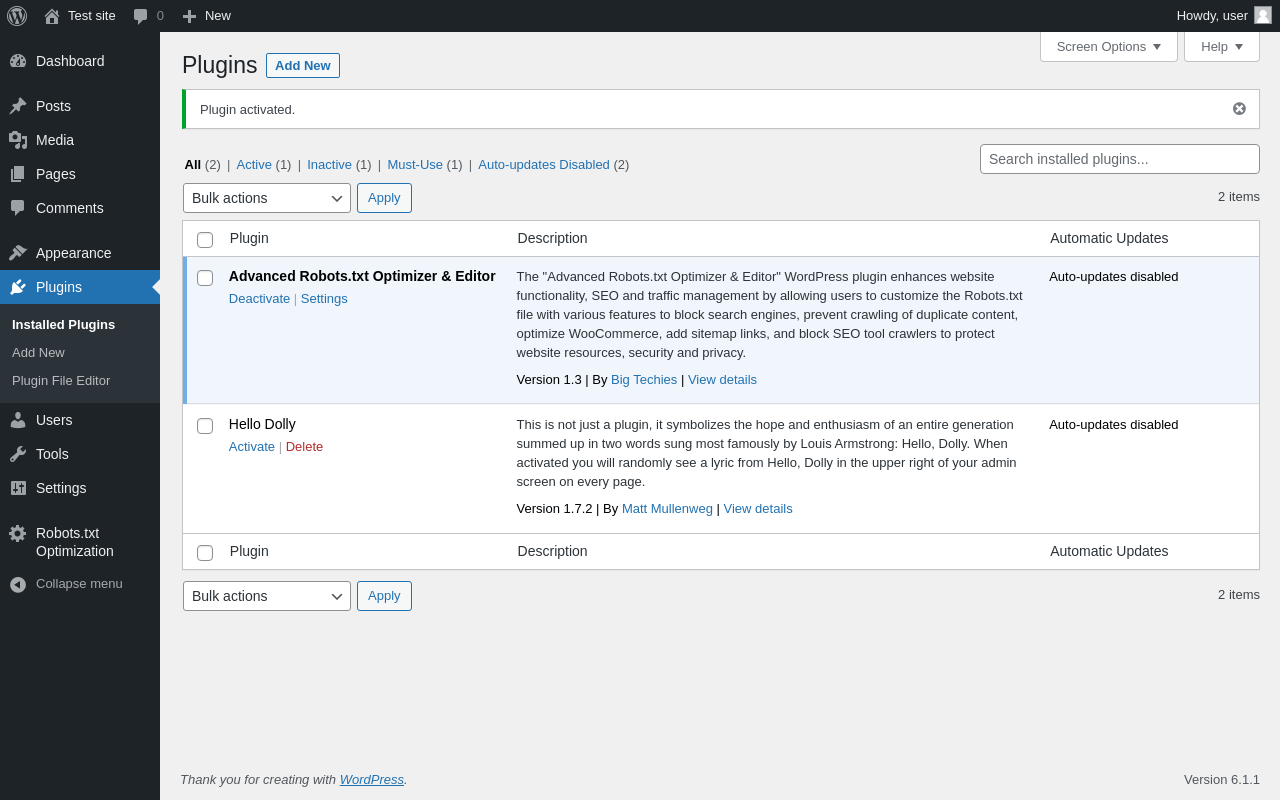1280x800 pixels.
Task: Open the bottom Bulk actions dropdown
Action: point(267,596)
